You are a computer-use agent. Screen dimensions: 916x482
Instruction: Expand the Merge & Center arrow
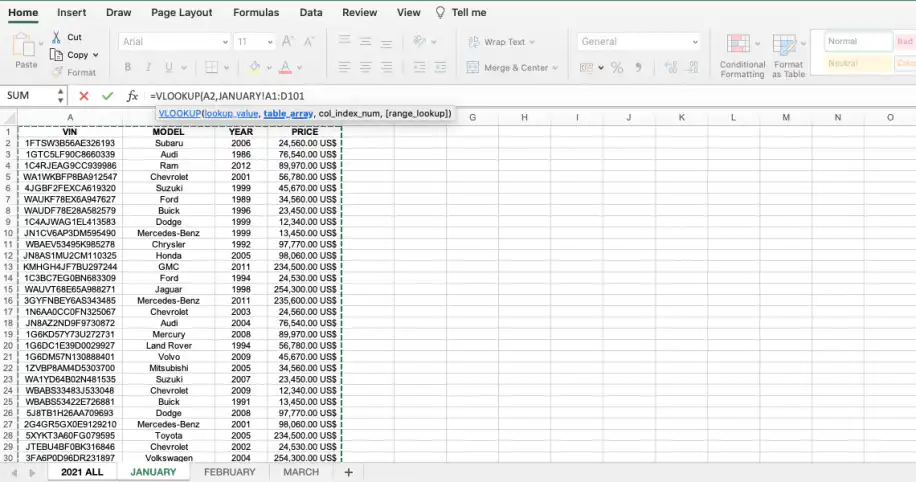555,68
